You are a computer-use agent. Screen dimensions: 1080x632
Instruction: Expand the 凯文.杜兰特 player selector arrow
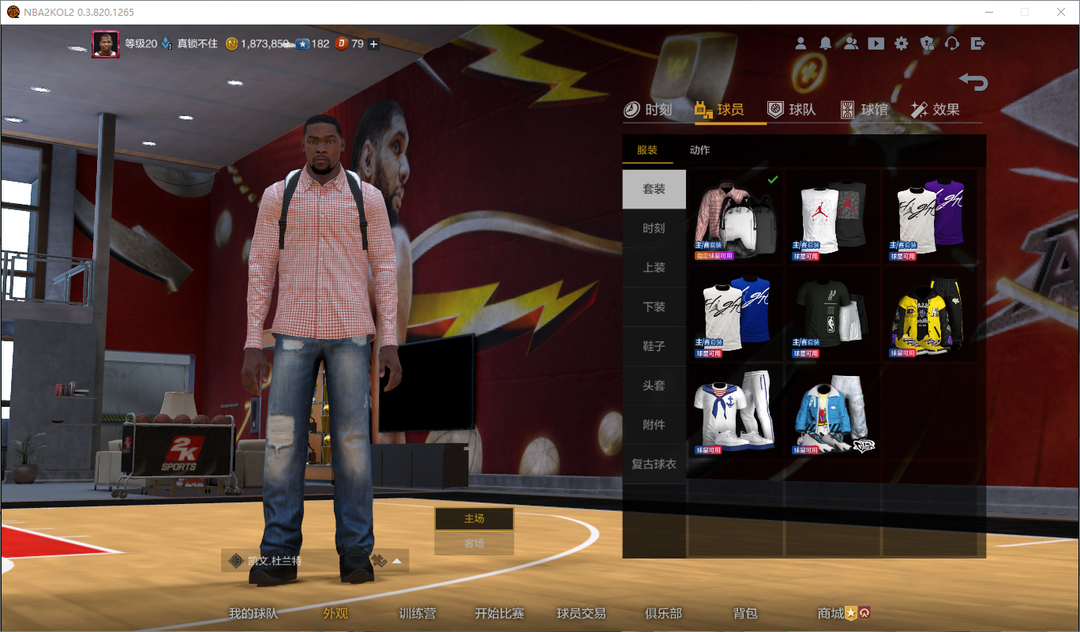[397, 561]
